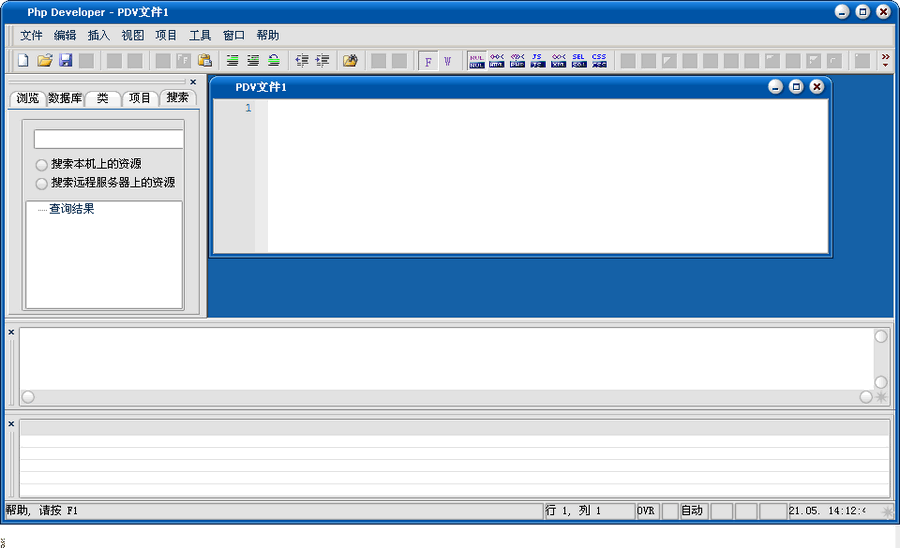Screen dimensions: 900x548
Task: Select the JS syntax mode icon
Action: (x=538, y=61)
